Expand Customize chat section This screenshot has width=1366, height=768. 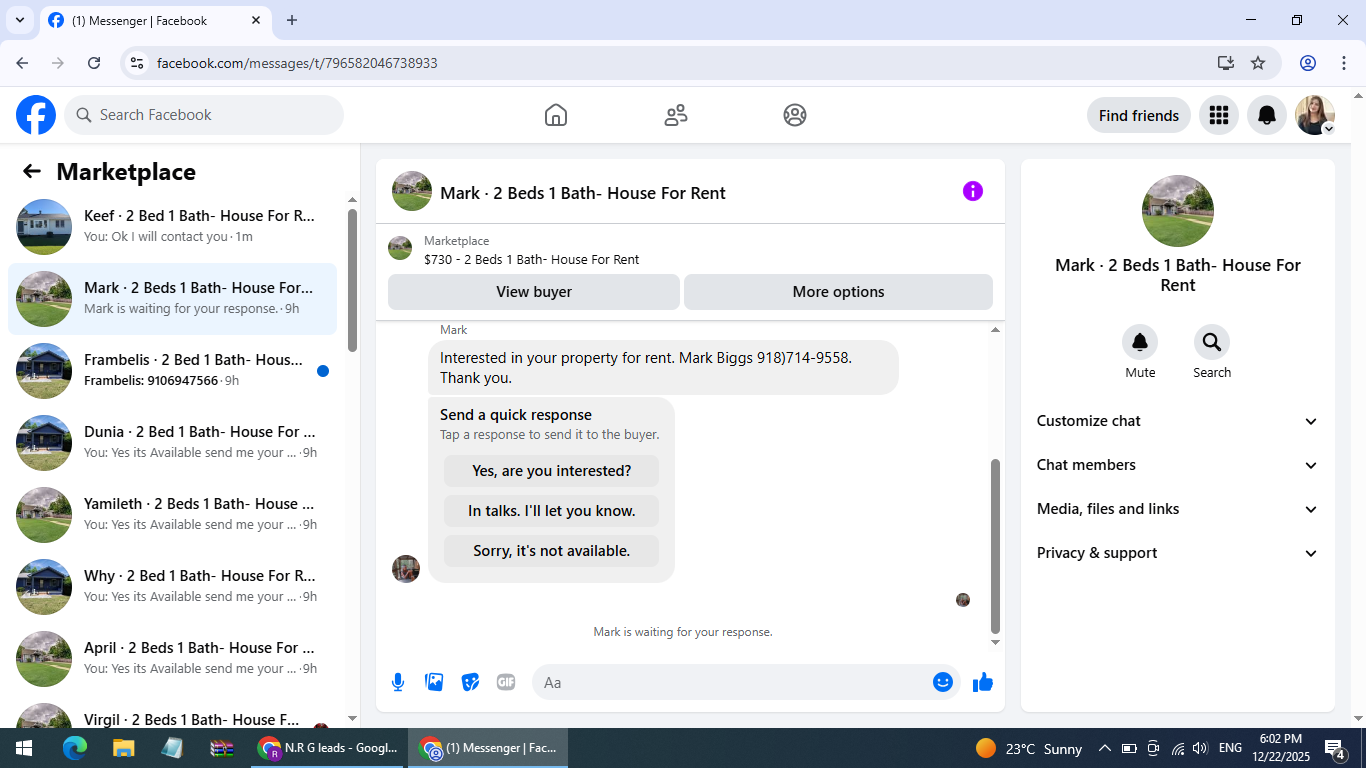(x=1178, y=421)
